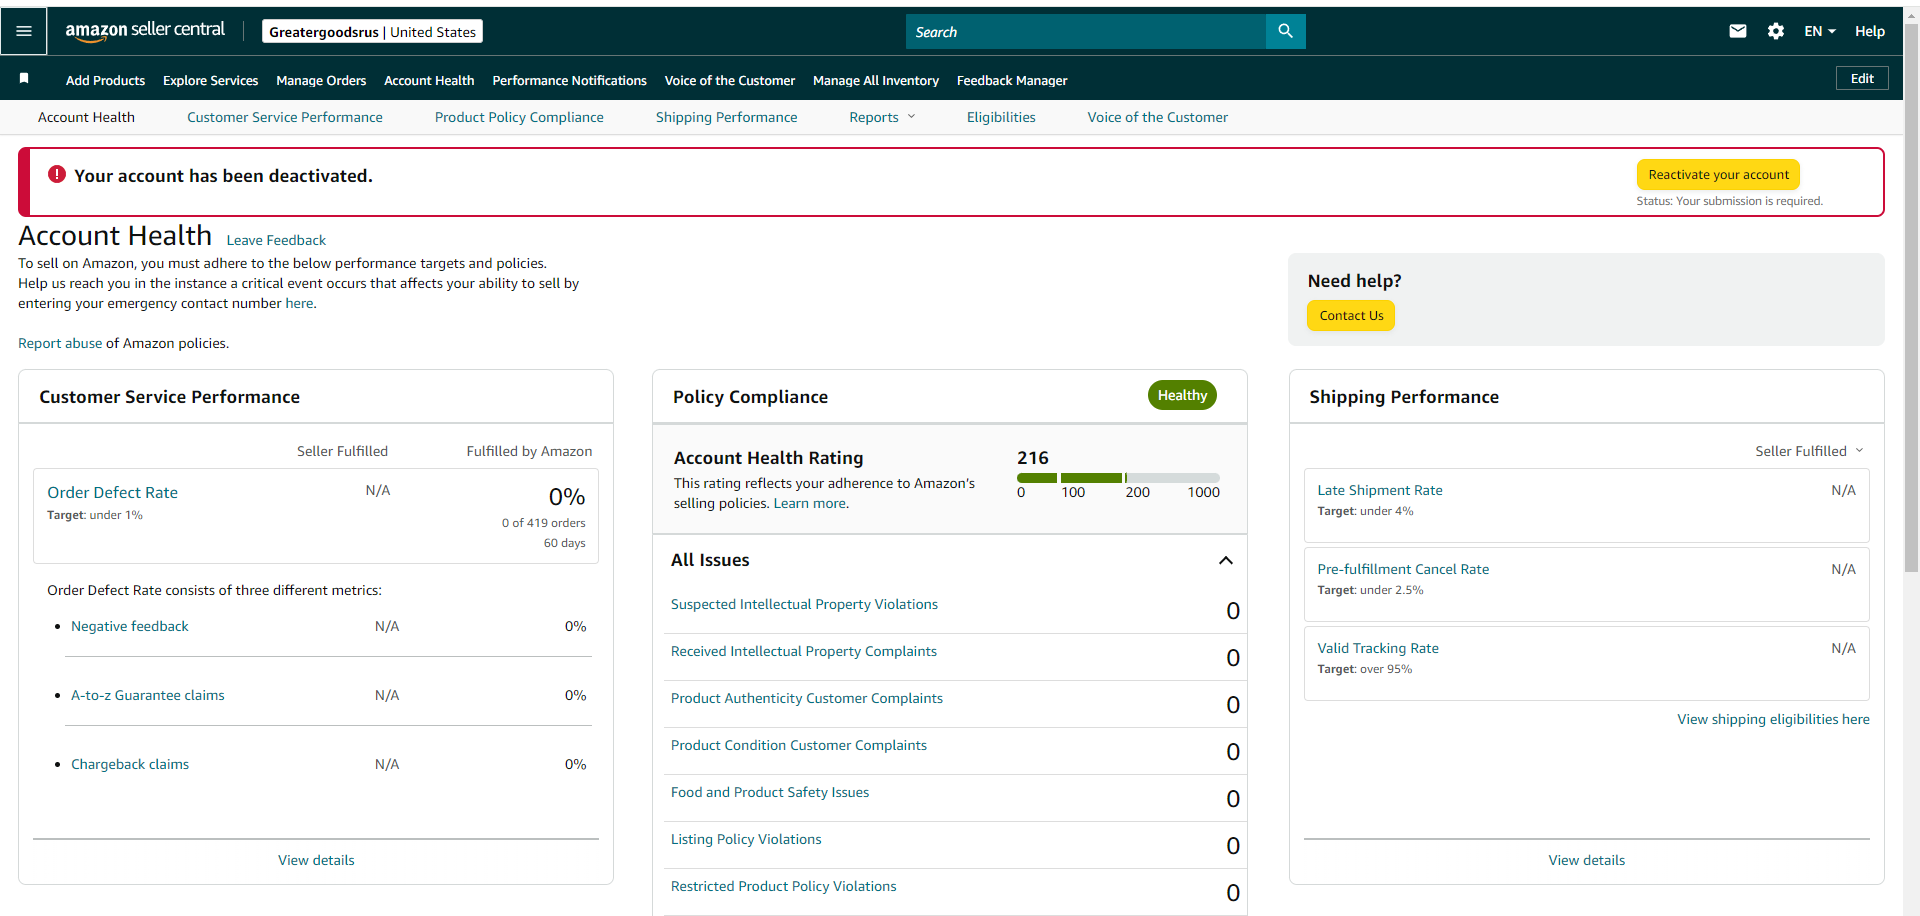Open the Negative feedback link
The height and width of the screenshot is (916, 1920).
point(129,626)
